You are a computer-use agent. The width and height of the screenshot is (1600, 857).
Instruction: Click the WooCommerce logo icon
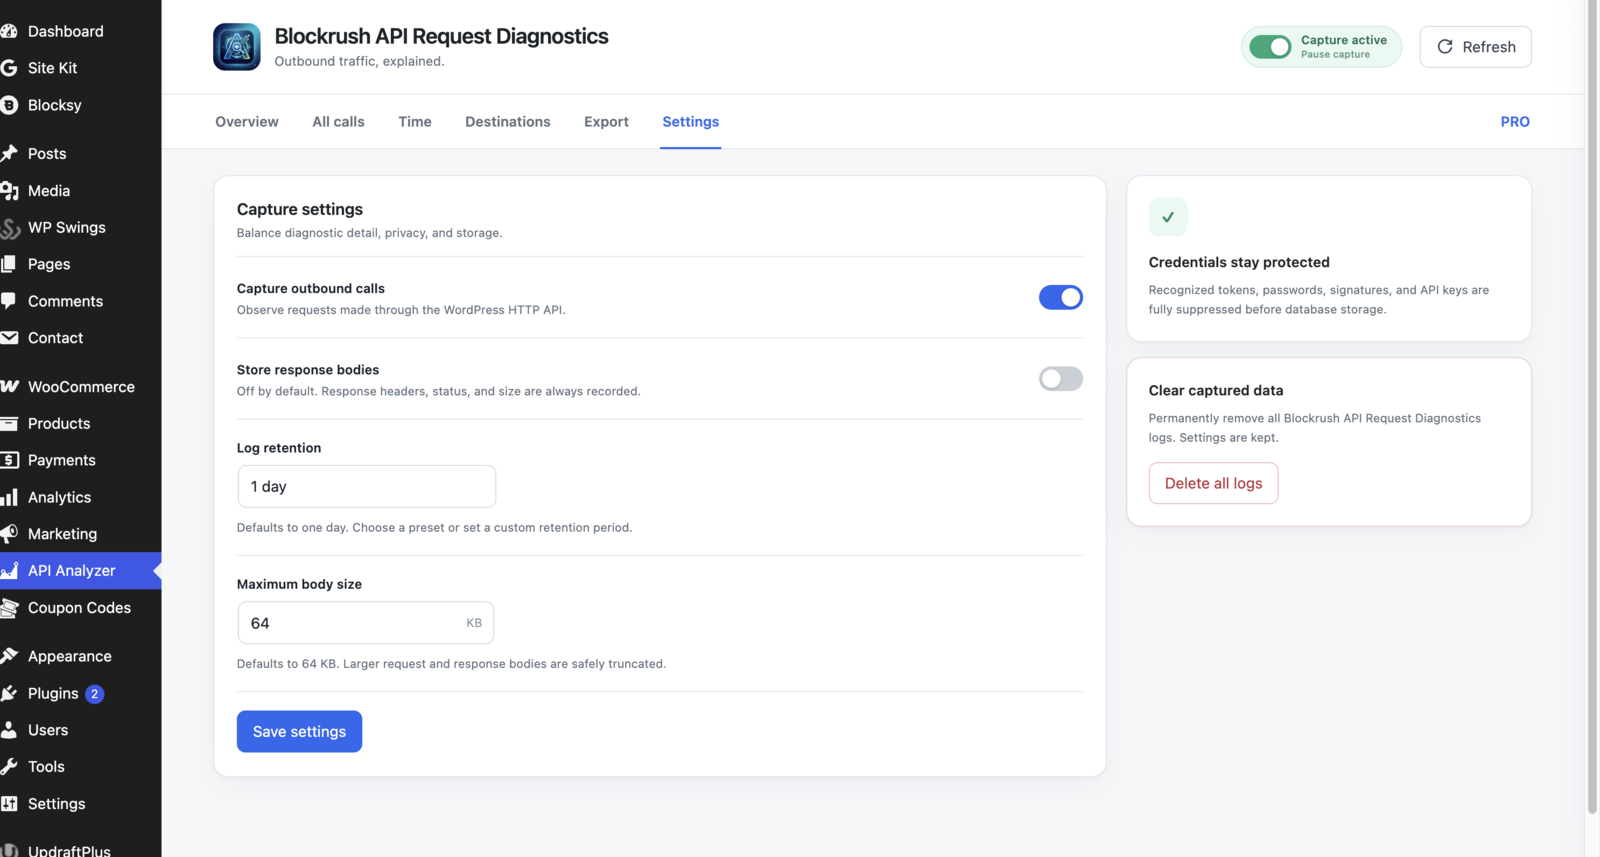pos(9,387)
